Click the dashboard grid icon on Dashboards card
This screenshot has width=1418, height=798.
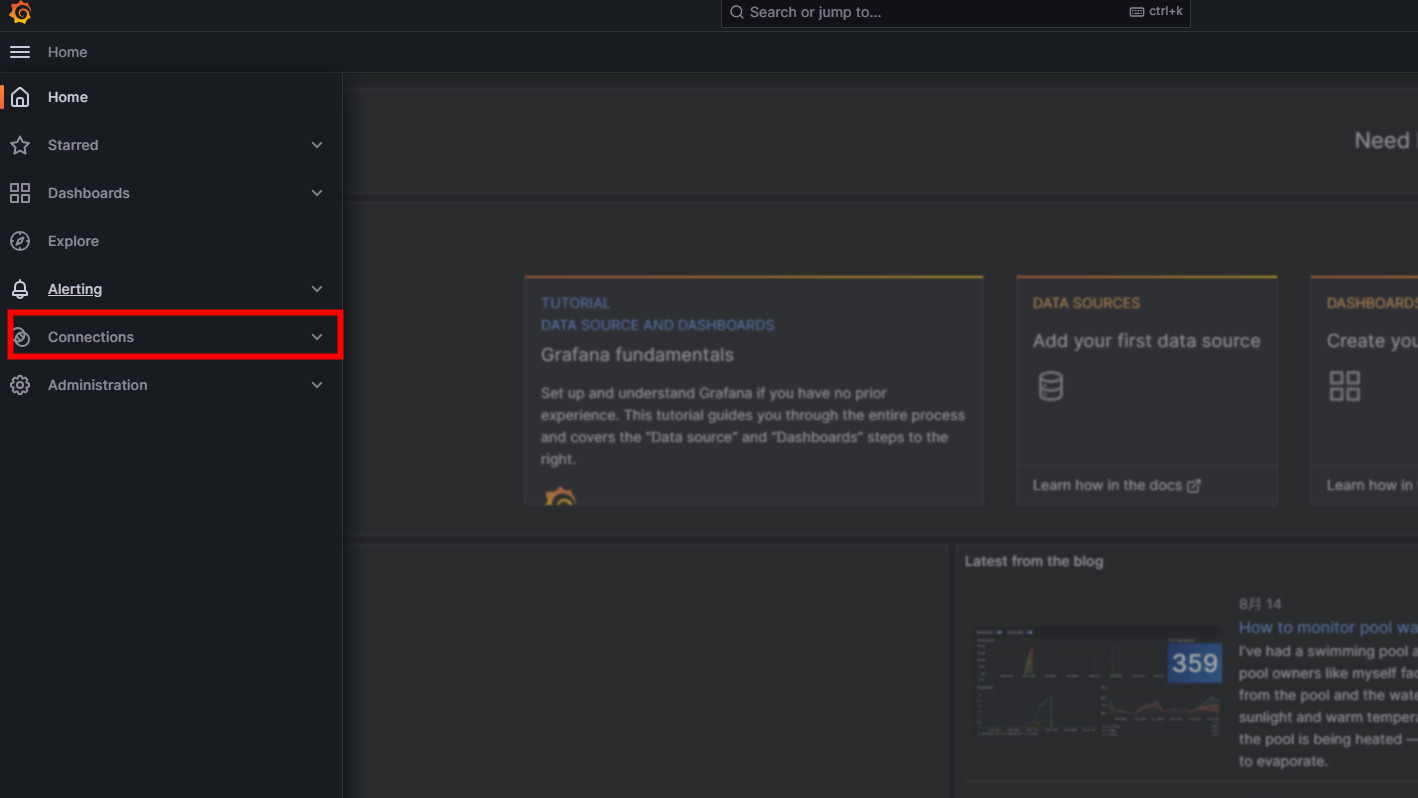[1345, 386]
